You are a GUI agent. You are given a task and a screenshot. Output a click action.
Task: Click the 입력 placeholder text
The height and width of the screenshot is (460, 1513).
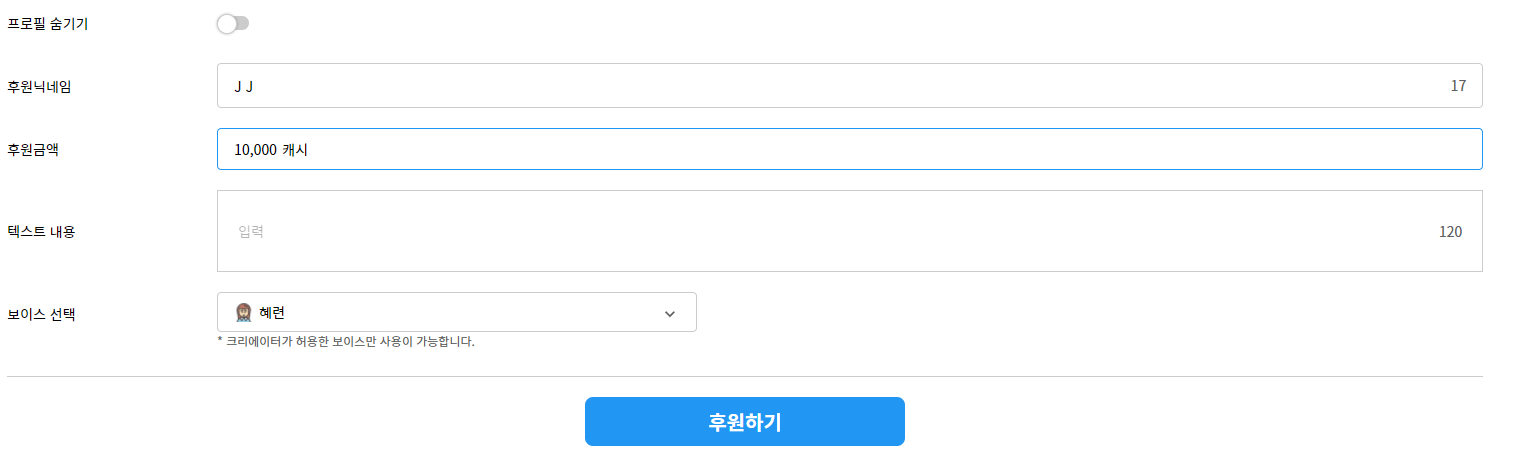pos(251,232)
